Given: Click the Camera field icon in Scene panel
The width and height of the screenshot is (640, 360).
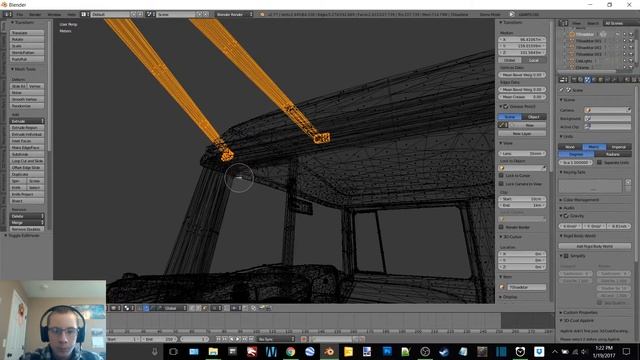Looking at the screenshot, I should (x=588, y=110).
